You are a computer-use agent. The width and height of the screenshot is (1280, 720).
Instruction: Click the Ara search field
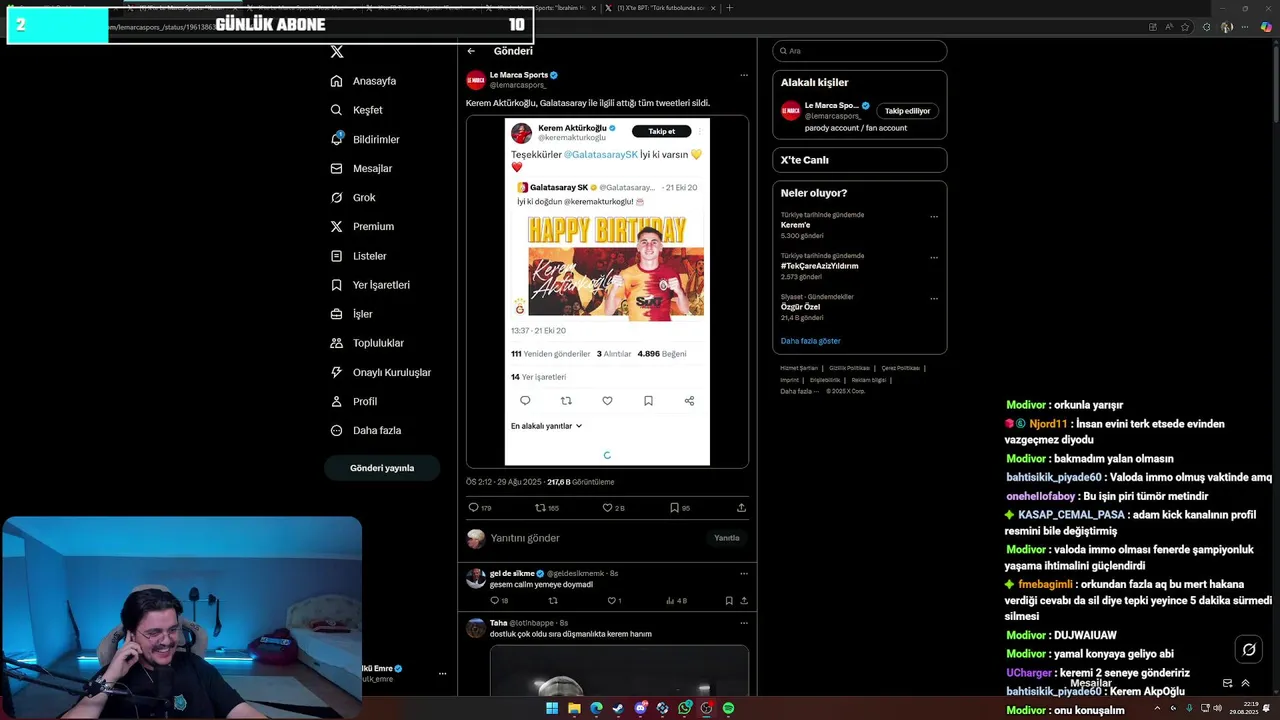pyautogui.click(x=859, y=51)
